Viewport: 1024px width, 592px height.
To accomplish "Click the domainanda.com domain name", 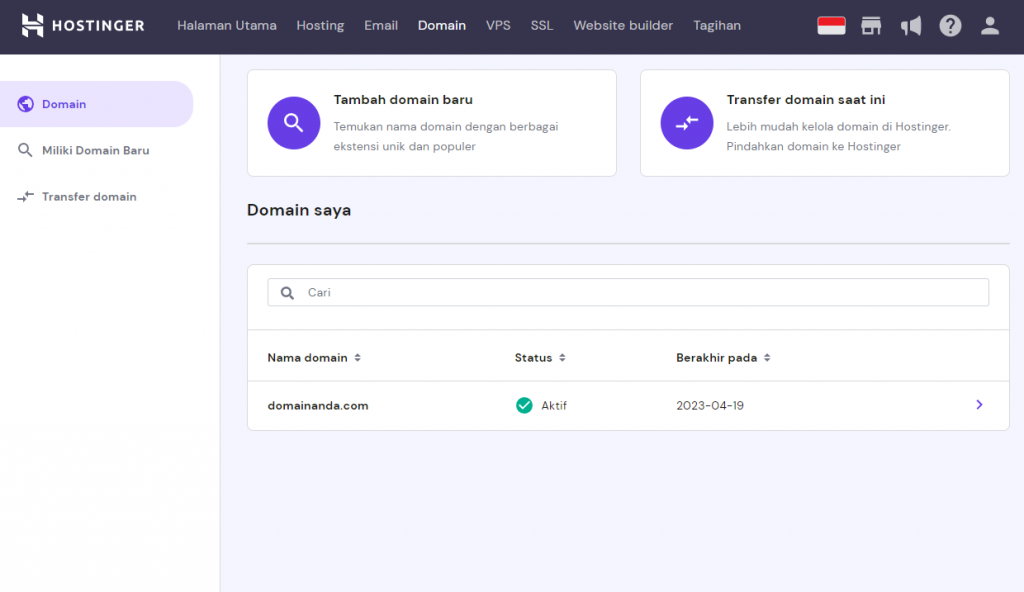I will 318,406.
